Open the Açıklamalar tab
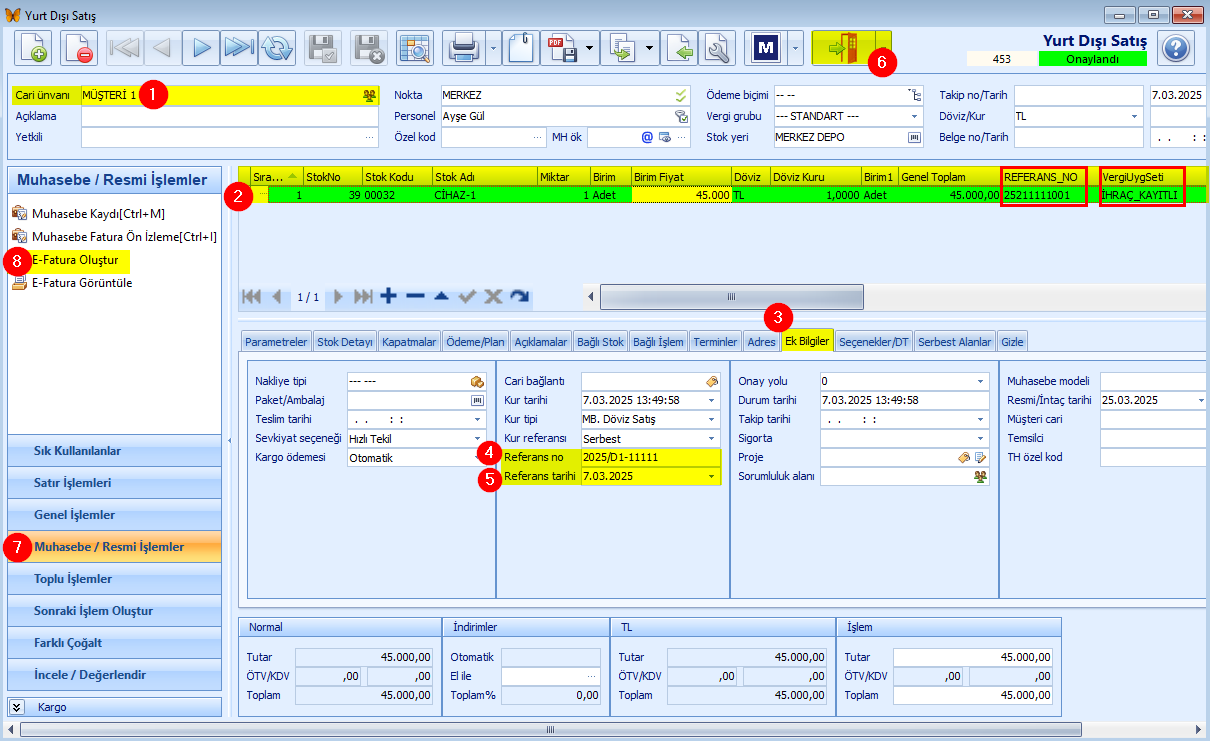 [540, 341]
